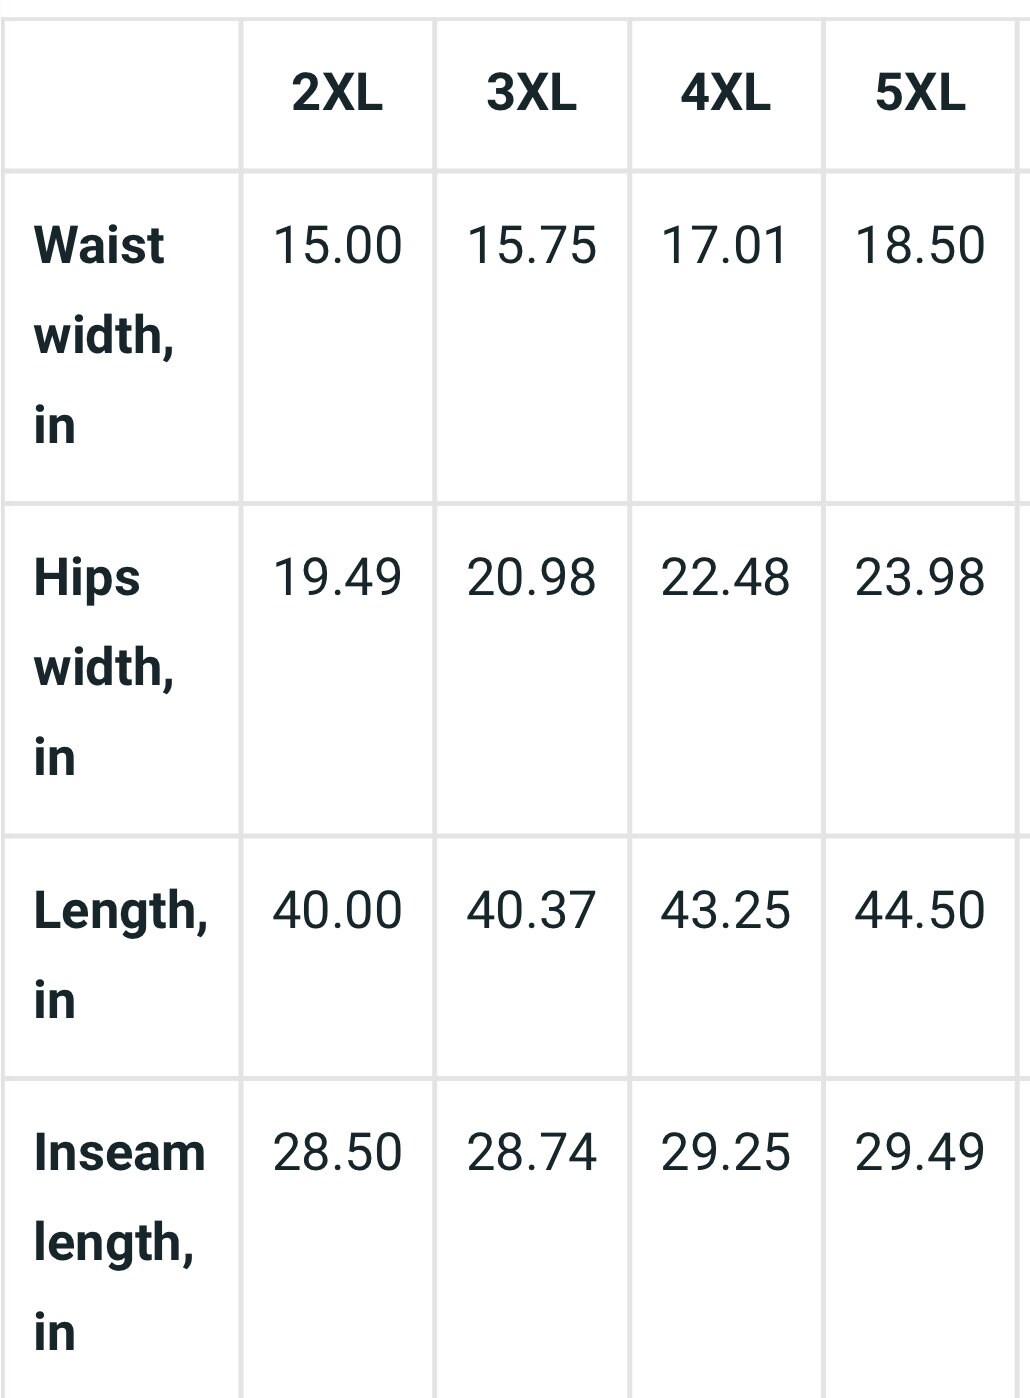
Task: Select inseam length value 28.74
Action: (x=531, y=1152)
